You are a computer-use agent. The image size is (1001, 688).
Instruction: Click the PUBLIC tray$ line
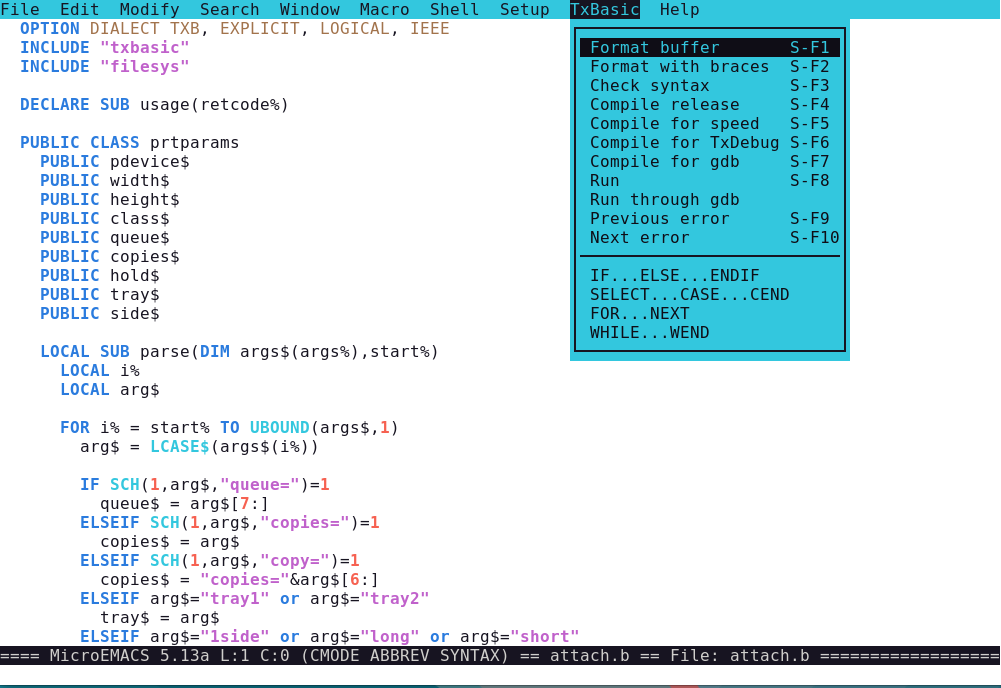point(99,295)
